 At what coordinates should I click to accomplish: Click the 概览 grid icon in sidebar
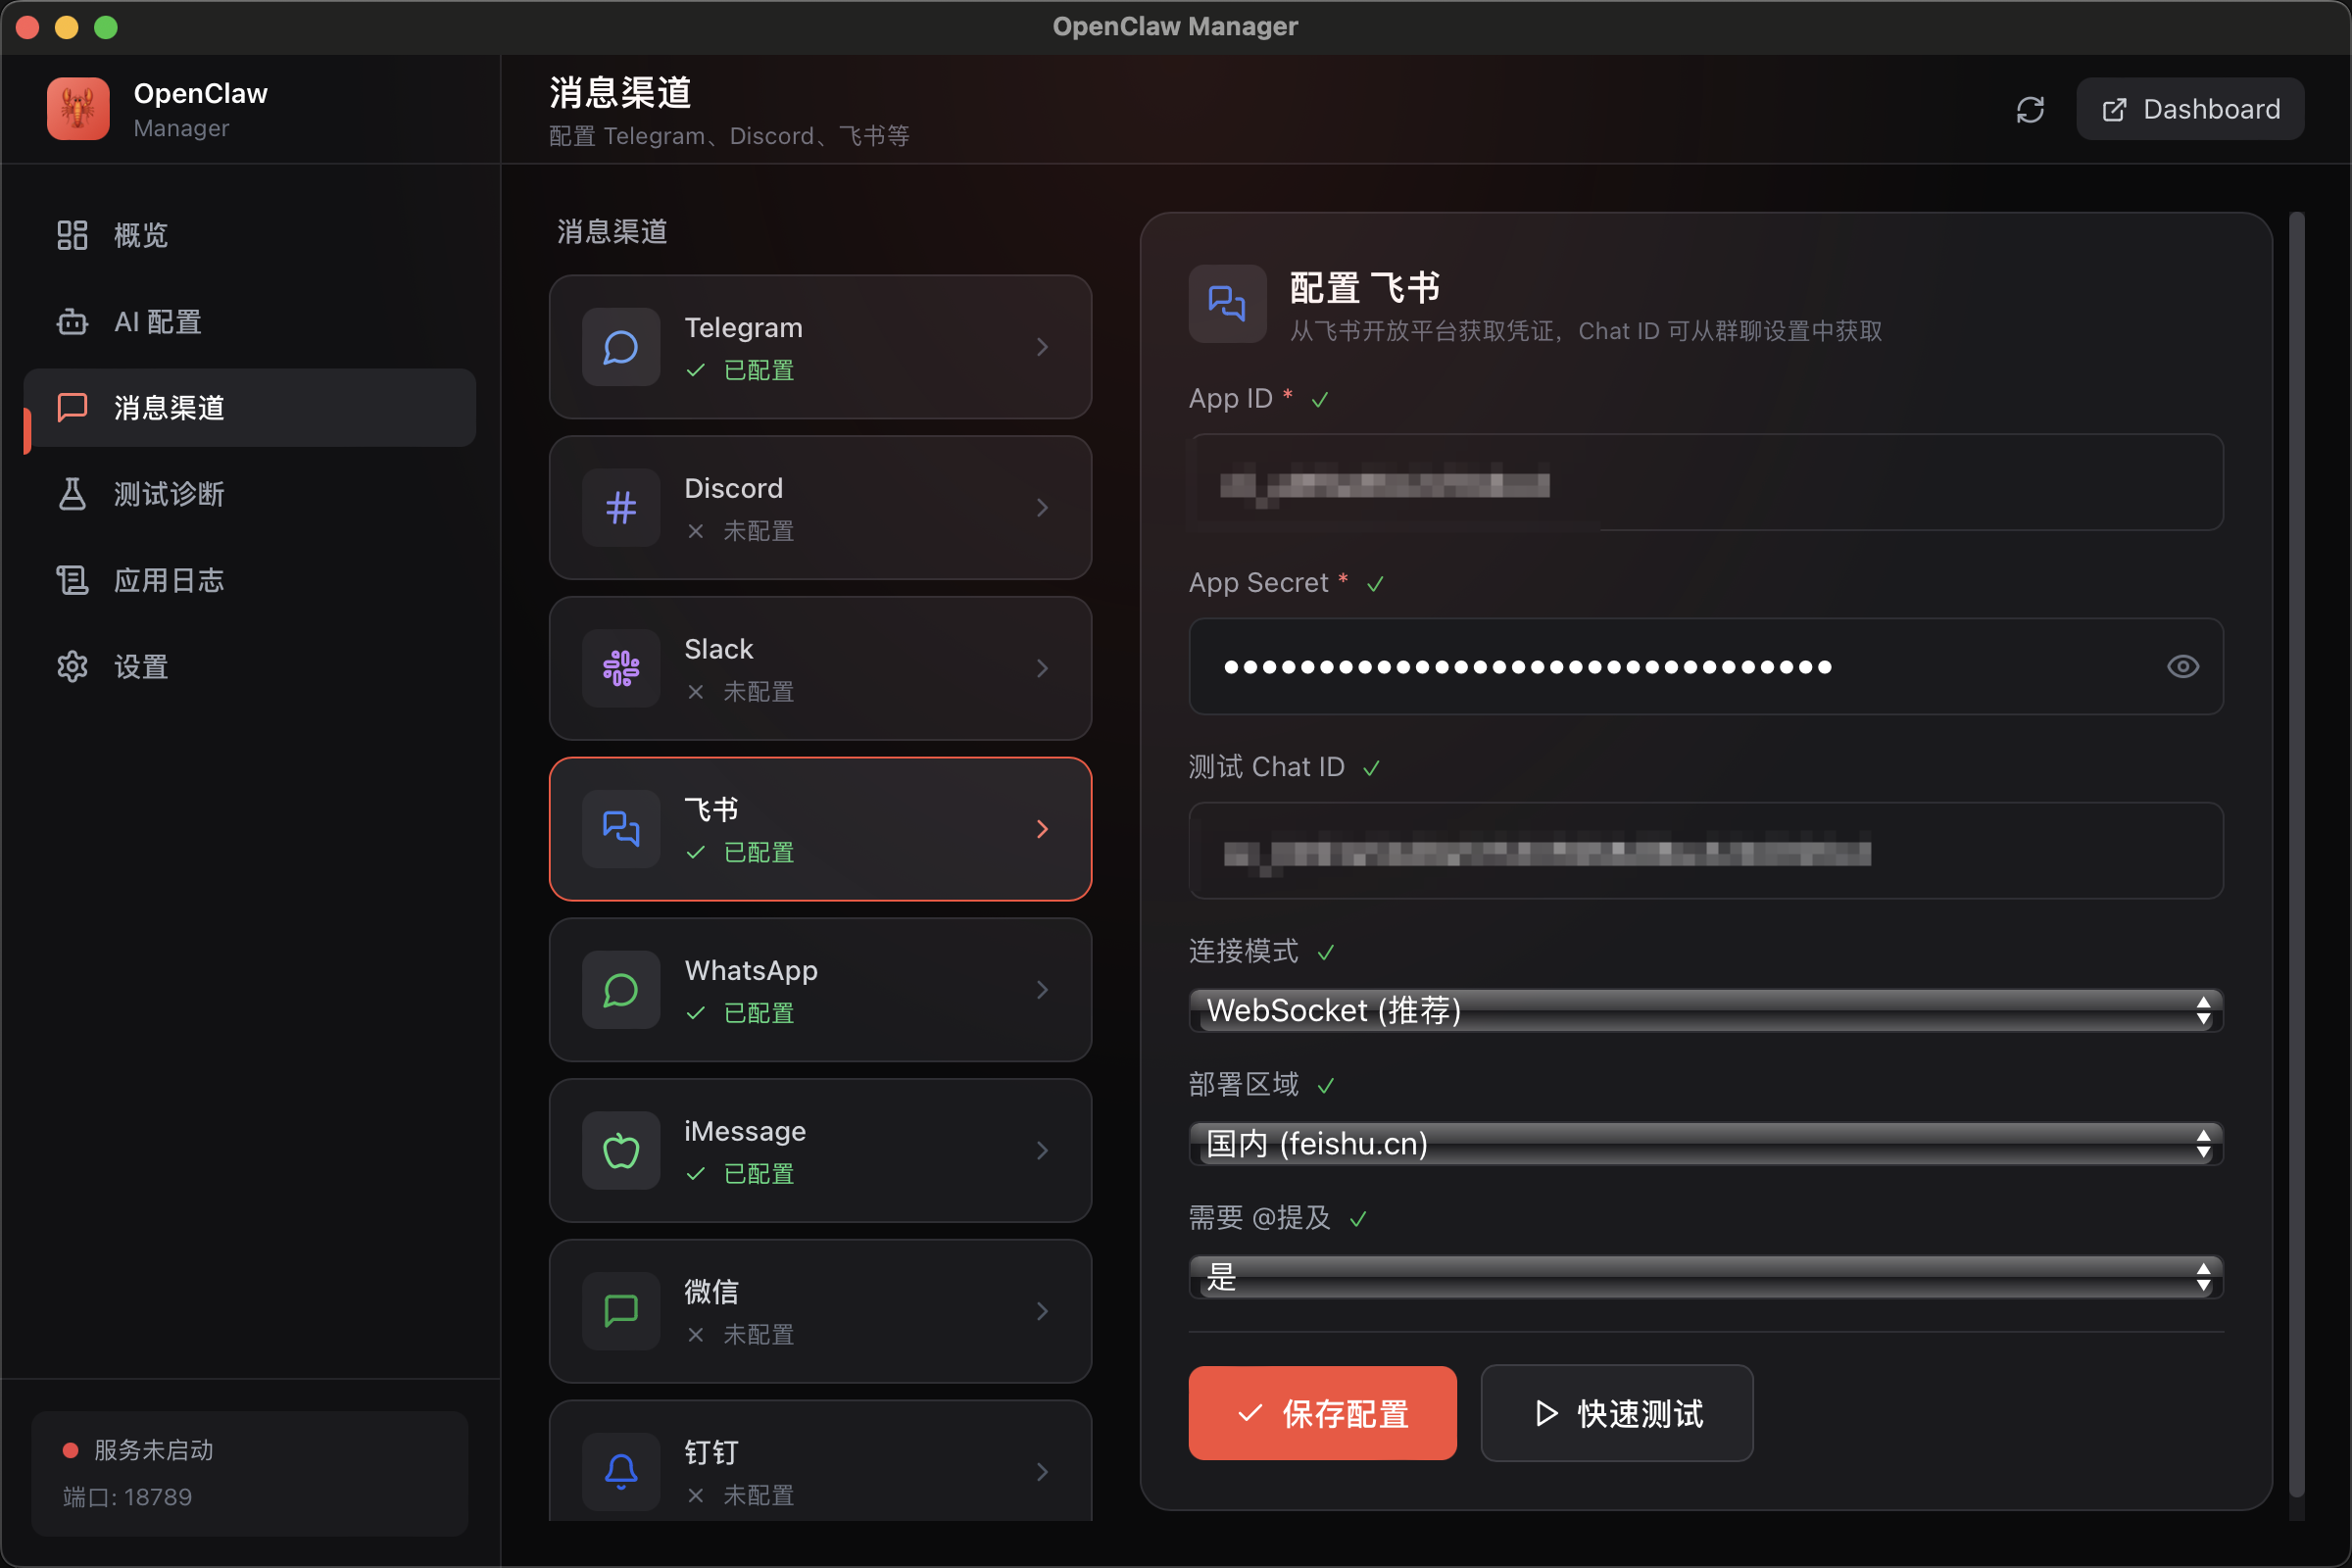tap(72, 236)
